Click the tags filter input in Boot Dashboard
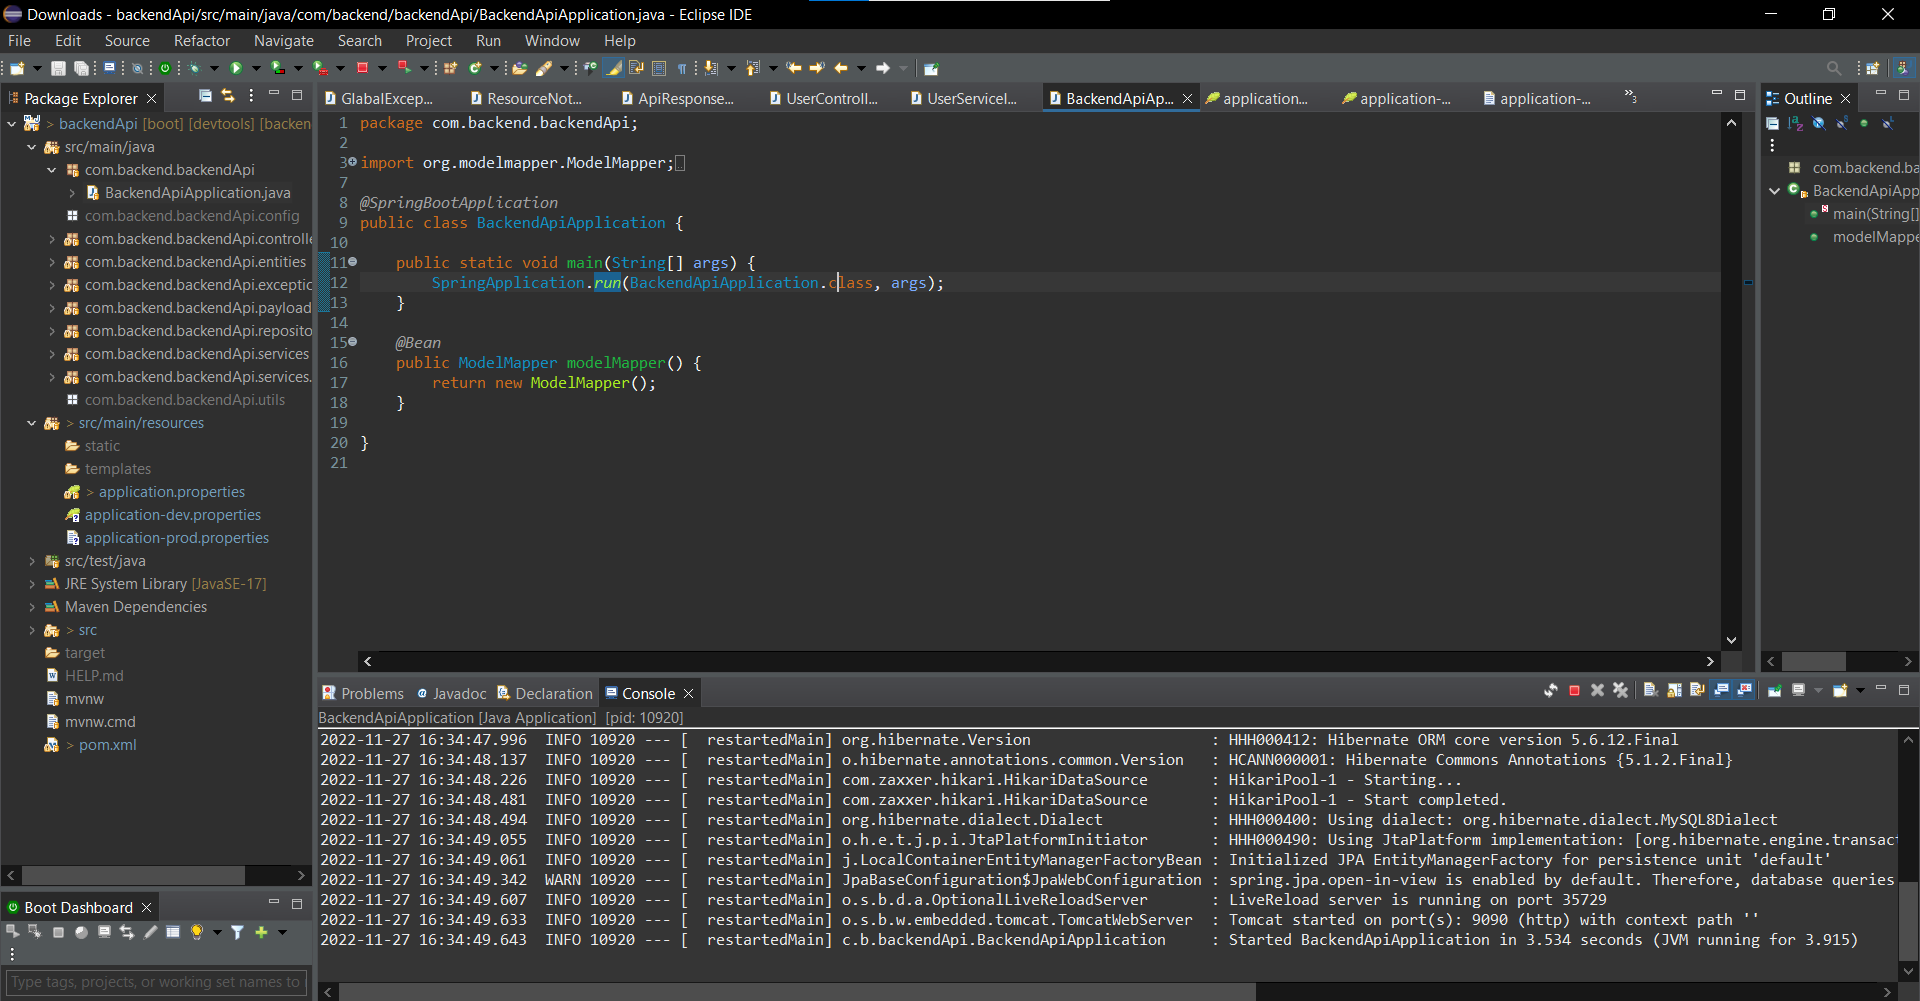The height and width of the screenshot is (1001, 1920). click(x=156, y=981)
